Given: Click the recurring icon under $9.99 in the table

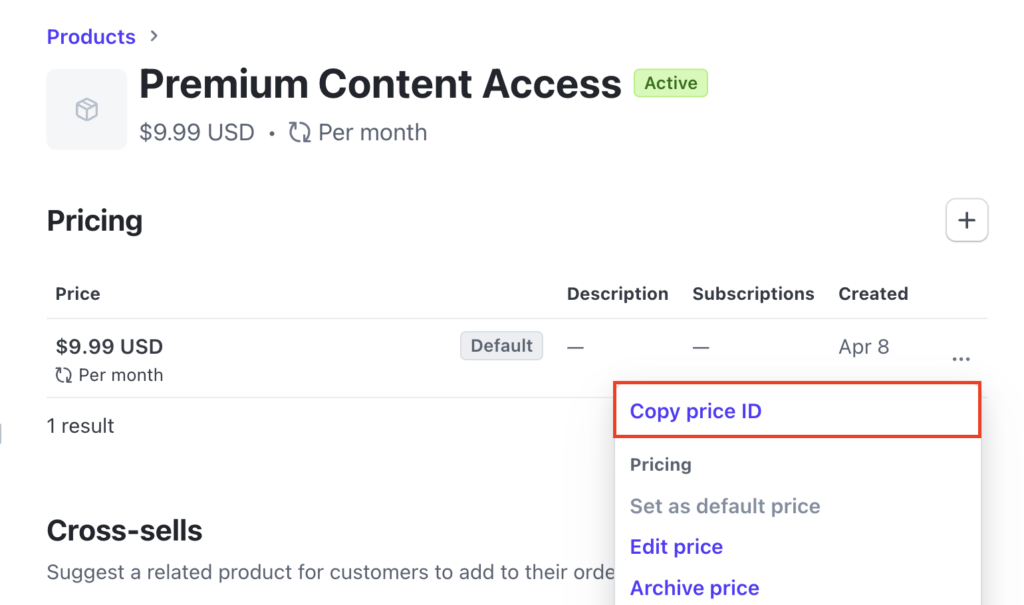Looking at the screenshot, I should 64,375.
